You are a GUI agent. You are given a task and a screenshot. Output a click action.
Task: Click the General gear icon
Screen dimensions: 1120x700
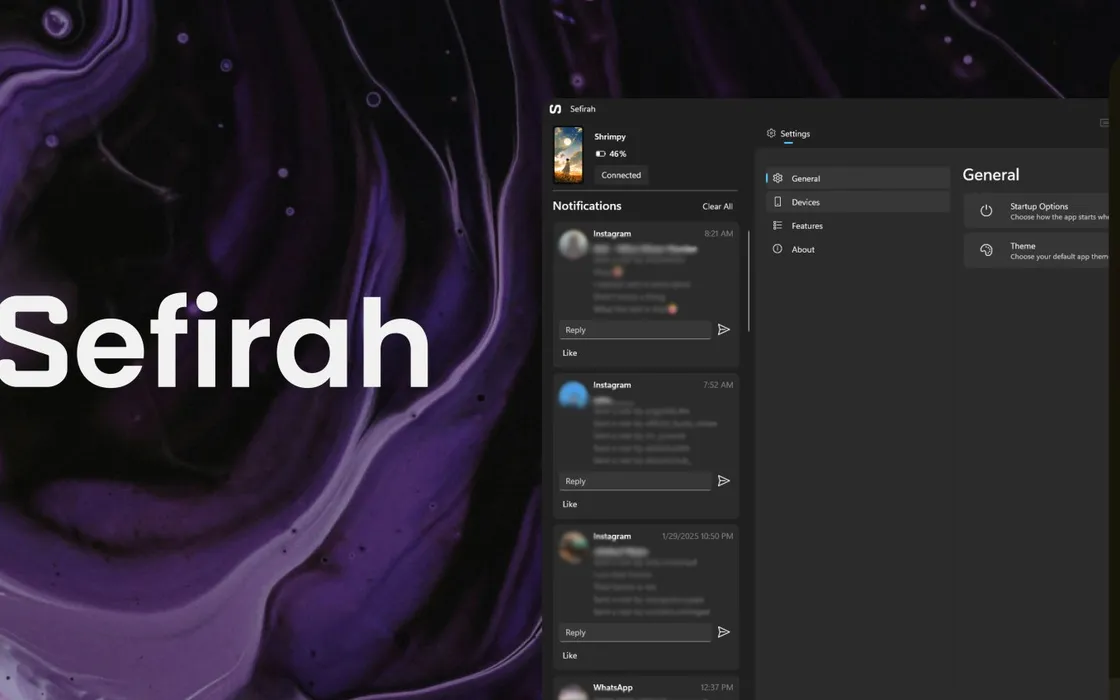pos(777,178)
